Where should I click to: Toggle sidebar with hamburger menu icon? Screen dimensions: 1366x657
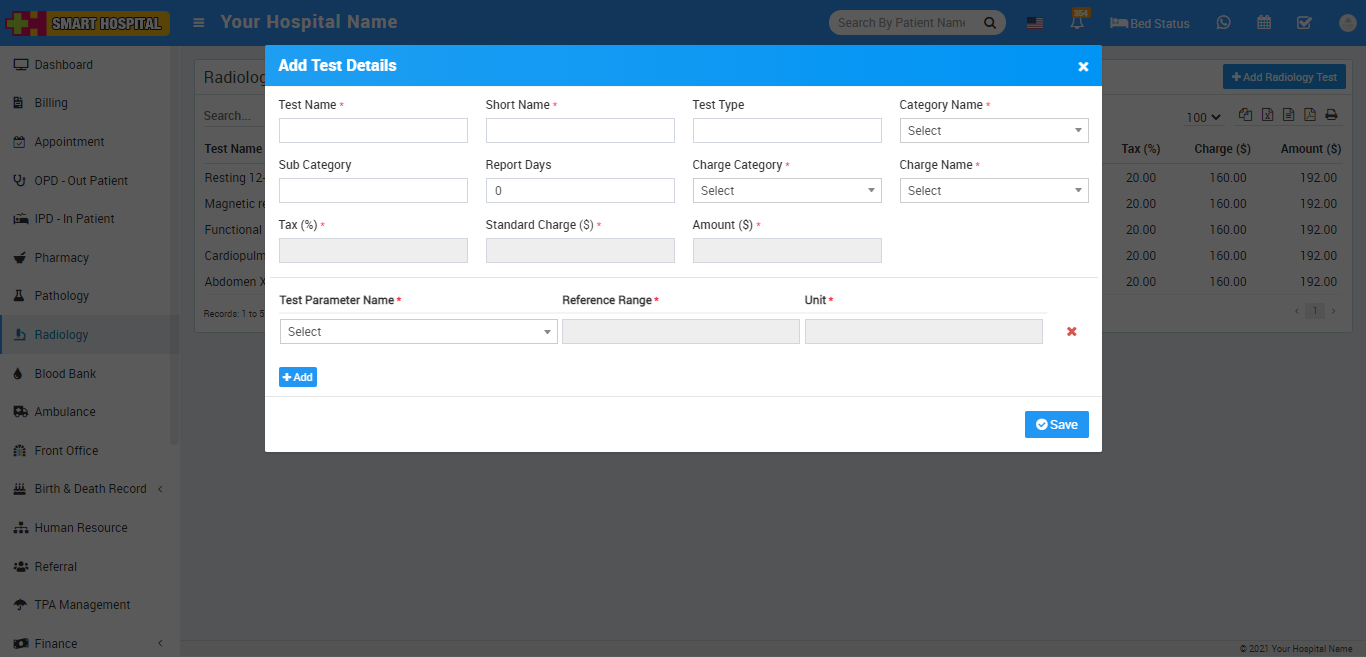[x=199, y=23]
